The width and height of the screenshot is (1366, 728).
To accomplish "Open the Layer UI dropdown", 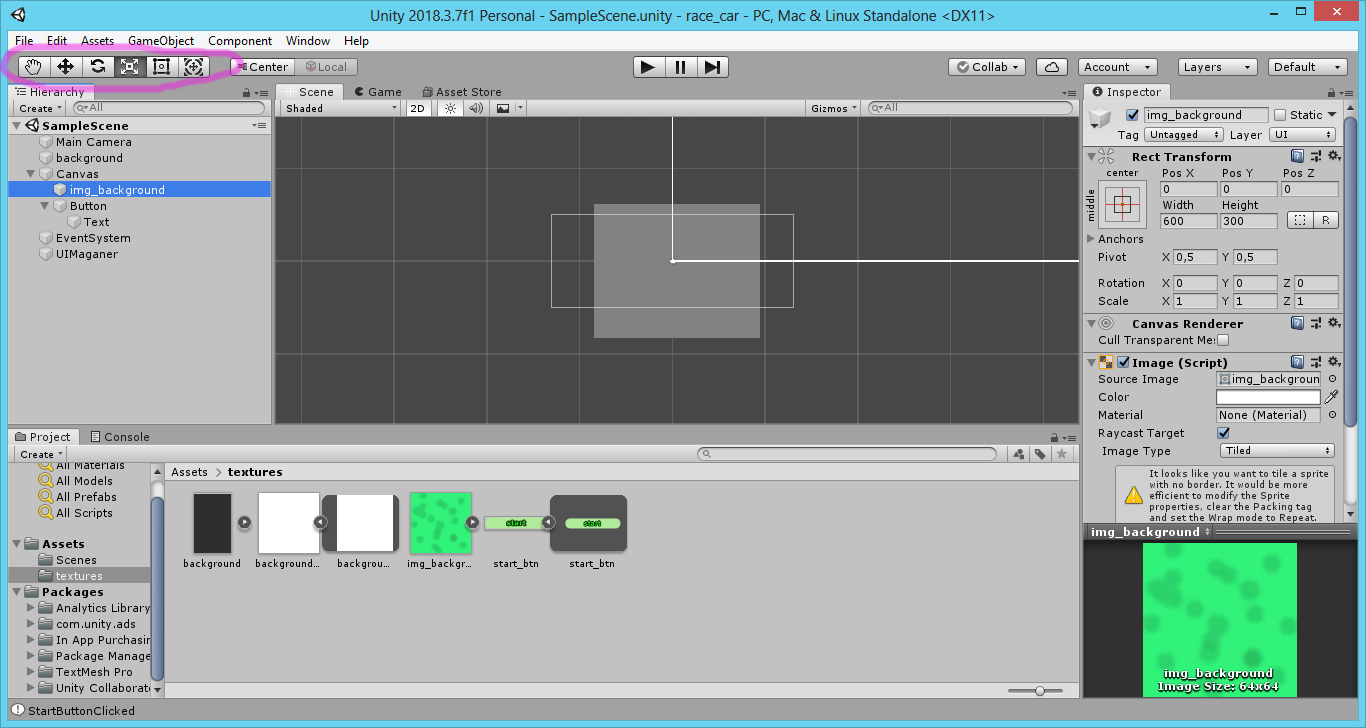I will [1302, 135].
